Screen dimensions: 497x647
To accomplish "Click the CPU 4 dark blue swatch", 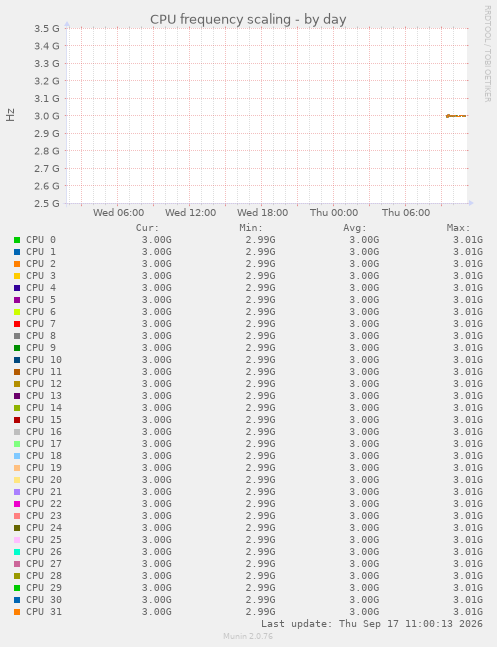I will coord(17,288).
